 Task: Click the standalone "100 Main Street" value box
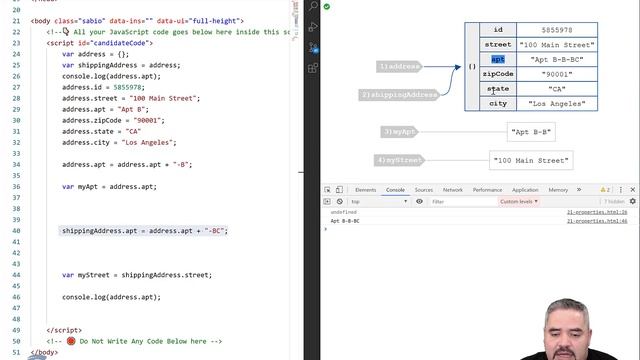[531, 160]
